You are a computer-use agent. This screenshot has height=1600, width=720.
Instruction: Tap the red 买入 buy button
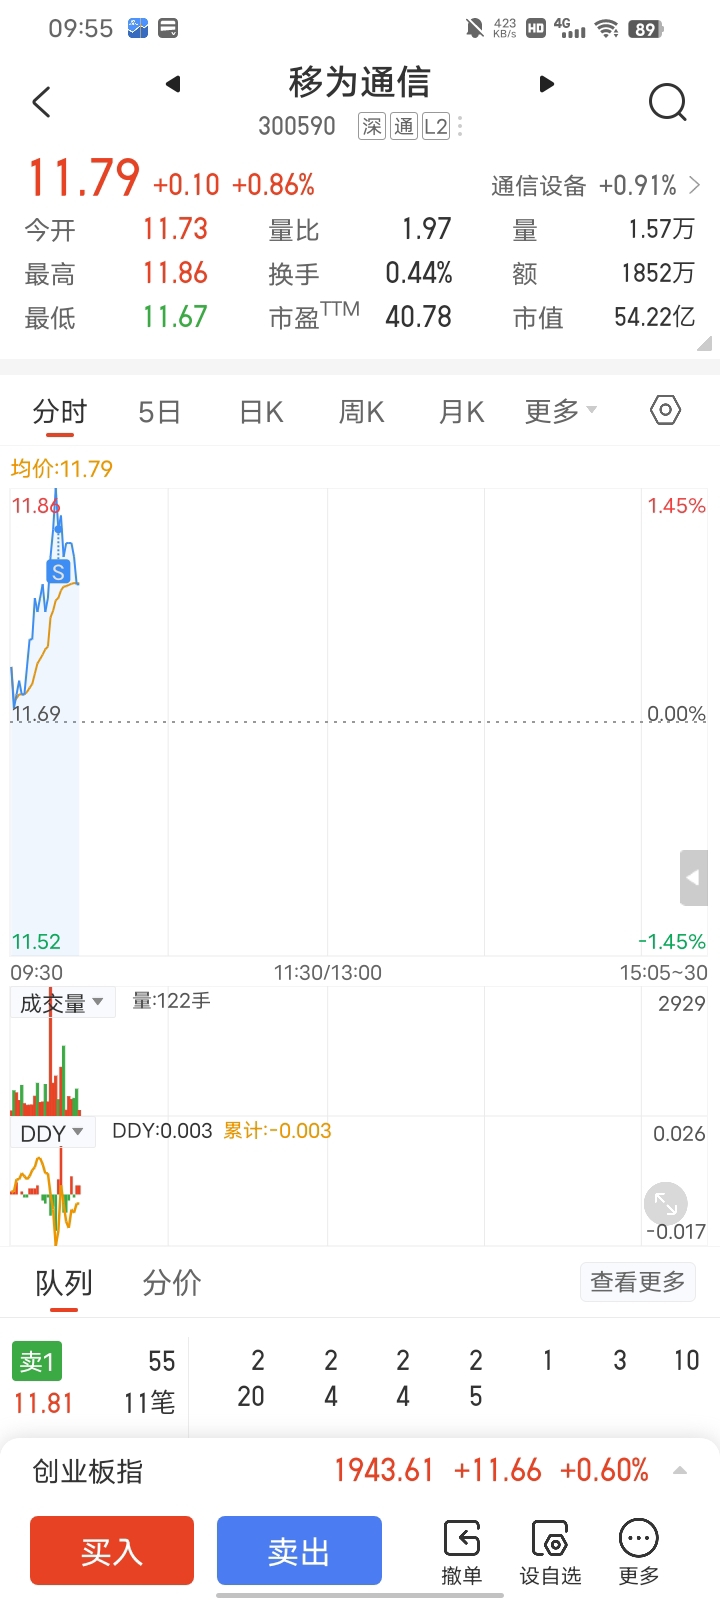click(112, 1551)
